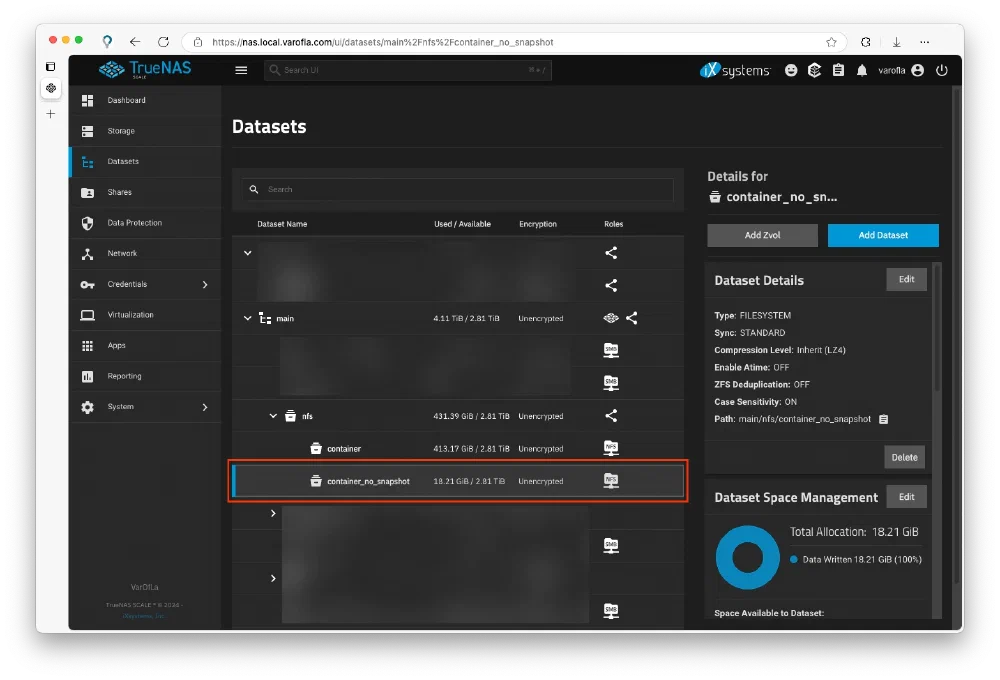Click the NFS share icon for container
The width and height of the screenshot is (1000, 680).
pos(611,449)
